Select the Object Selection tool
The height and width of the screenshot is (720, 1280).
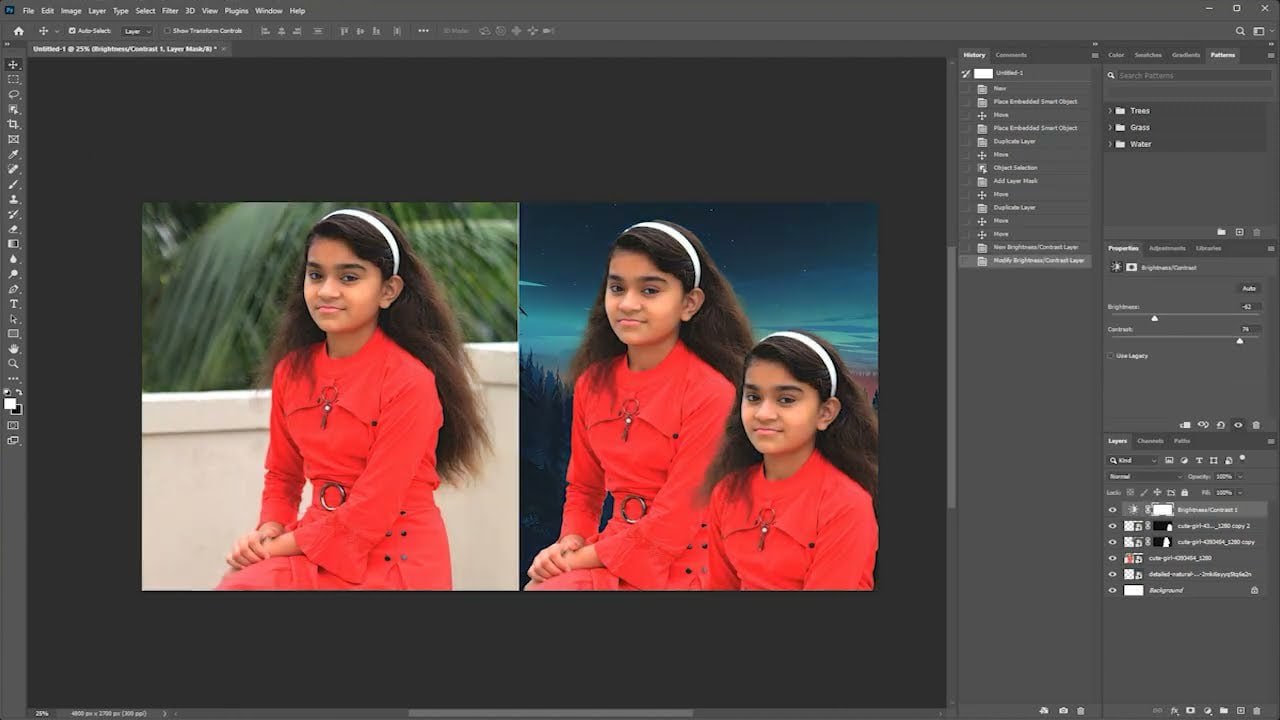tap(13, 109)
